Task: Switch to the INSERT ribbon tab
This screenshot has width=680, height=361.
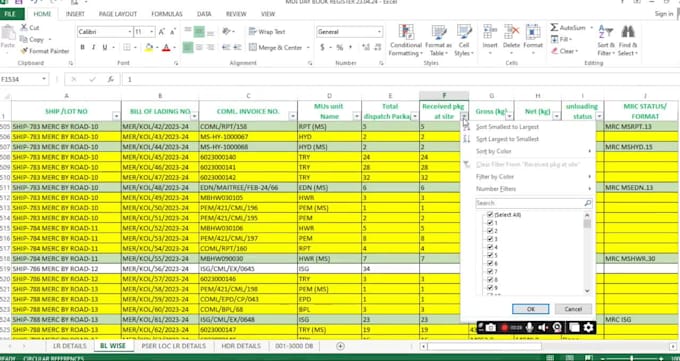Action: coord(75,14)
